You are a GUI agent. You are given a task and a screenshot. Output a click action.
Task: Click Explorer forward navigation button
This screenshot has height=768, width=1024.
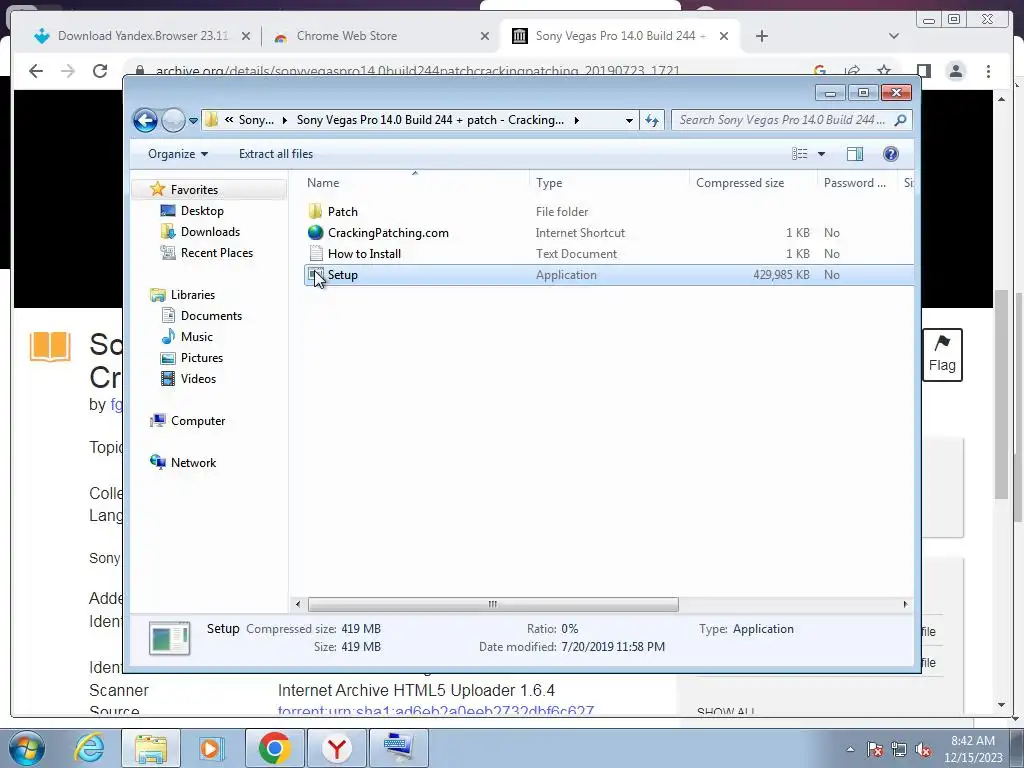[x=173, y=120]
